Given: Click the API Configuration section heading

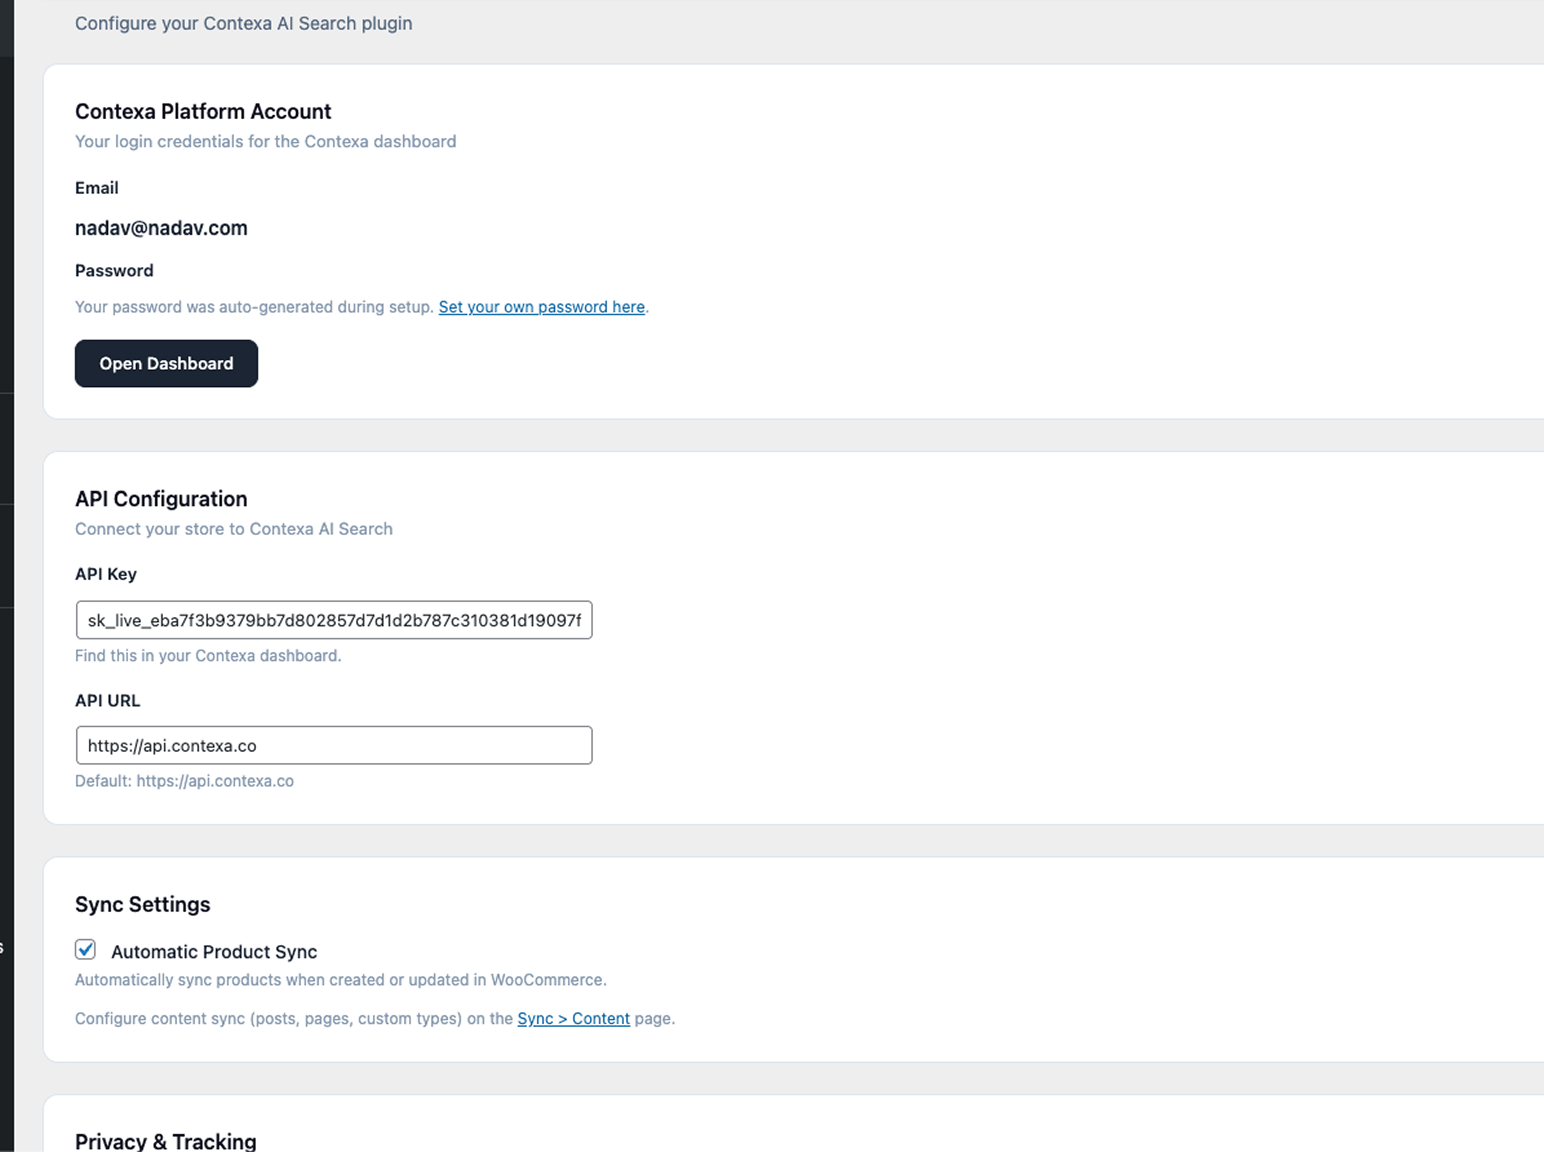Looking at the screenshot, I should click(161, 498).
